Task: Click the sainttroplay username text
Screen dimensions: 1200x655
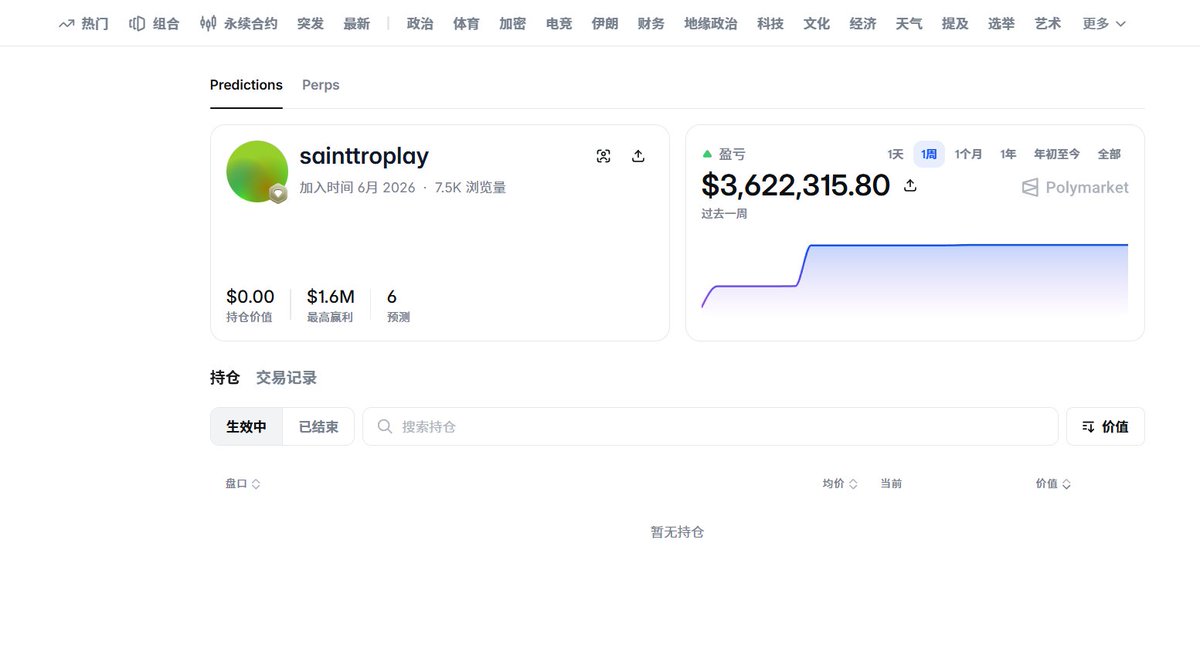Action: coord(364,156)
